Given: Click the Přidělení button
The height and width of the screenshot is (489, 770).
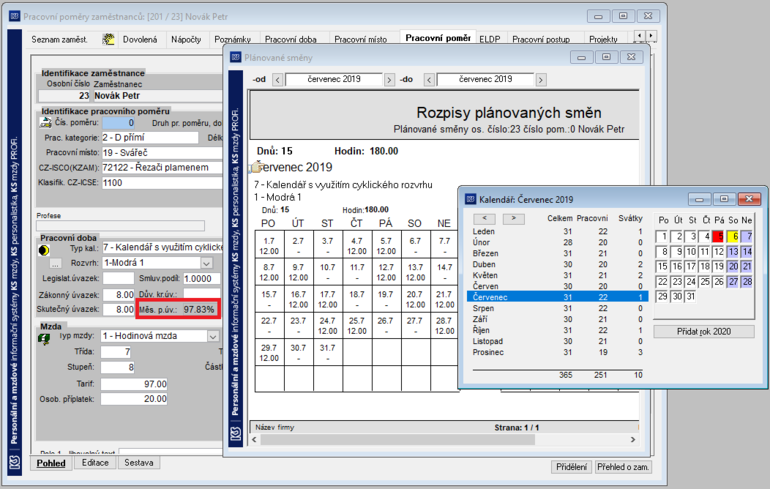Looking at the screenshot, I should click(x=571, y=467).
